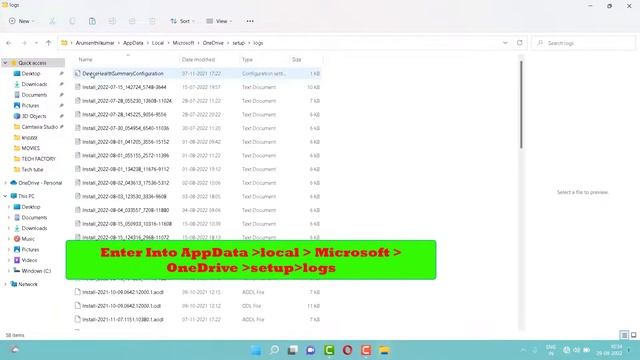The width and height of the screenshot is (640, 360).
Task: Click the Cut toolbar icon
Action: click(x=52, y=21)
